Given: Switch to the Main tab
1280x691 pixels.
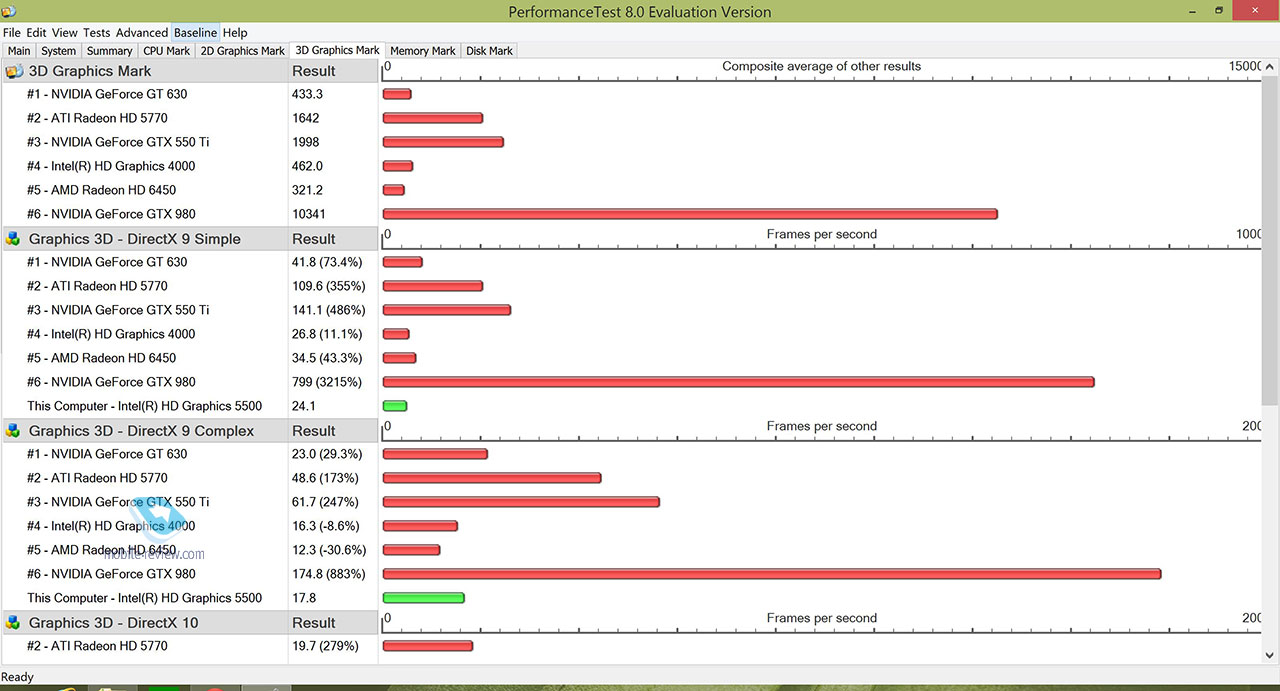Looking at the screenshot, I should tap(19, 51).
